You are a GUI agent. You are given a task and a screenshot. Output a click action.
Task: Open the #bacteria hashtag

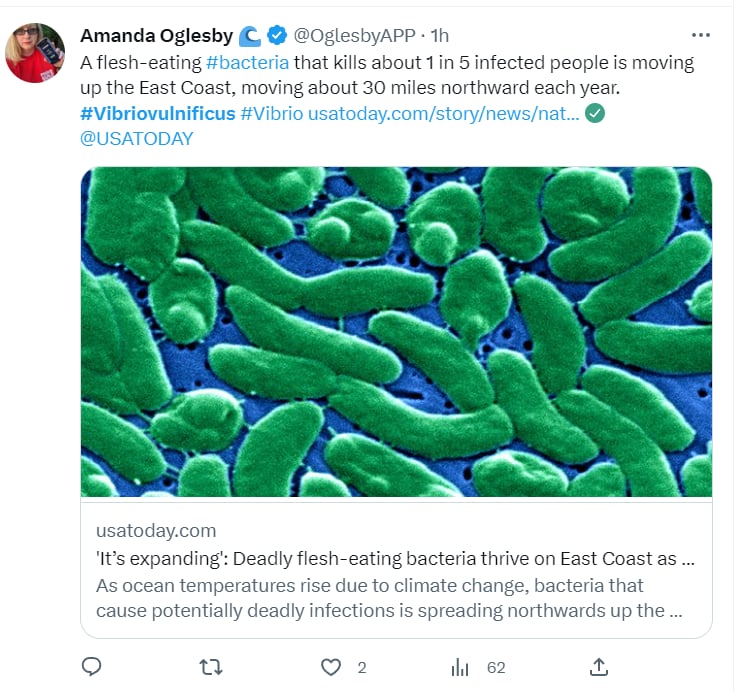[247, 63]
